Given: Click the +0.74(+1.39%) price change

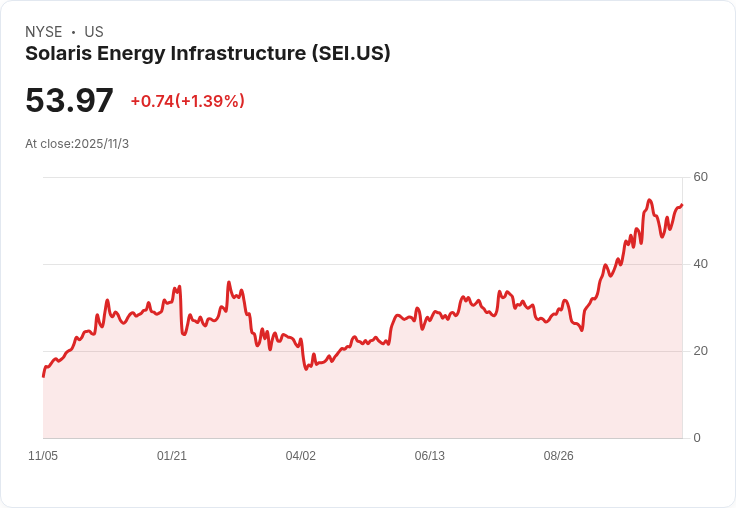Looking at the screenshot, I should coord(188,101).
